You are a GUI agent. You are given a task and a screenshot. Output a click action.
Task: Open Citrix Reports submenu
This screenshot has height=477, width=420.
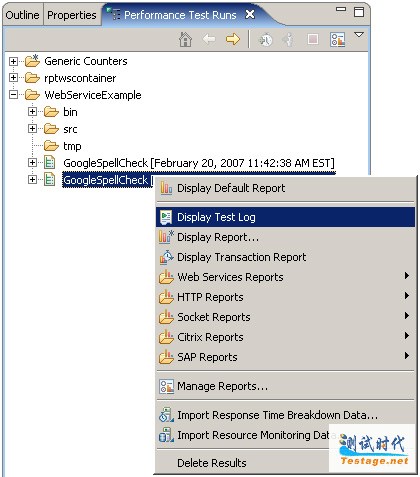tap(285, 337)
